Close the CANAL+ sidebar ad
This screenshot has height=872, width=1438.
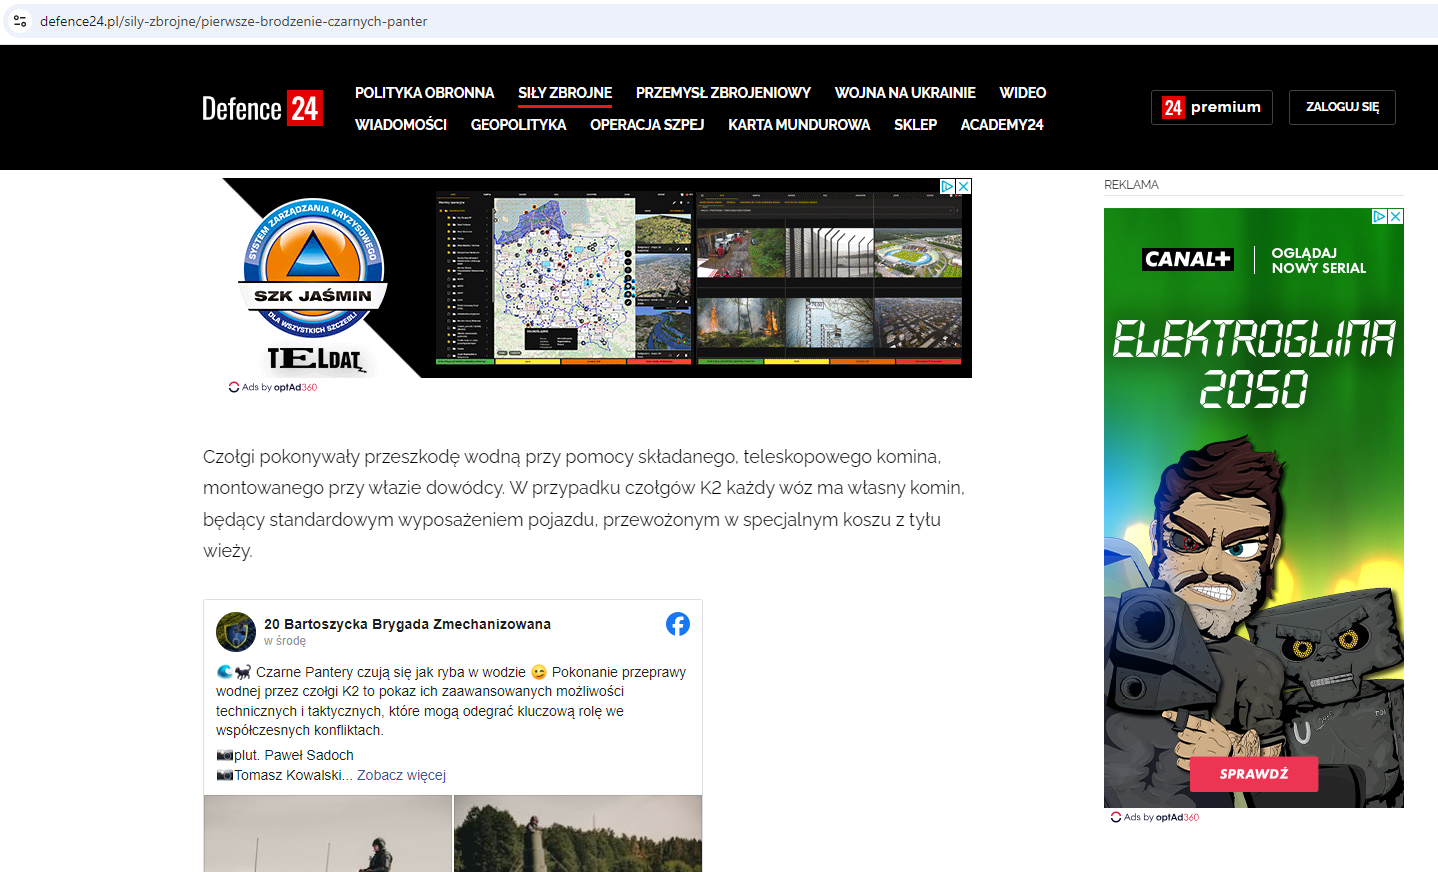click(x=1396, y=216)
